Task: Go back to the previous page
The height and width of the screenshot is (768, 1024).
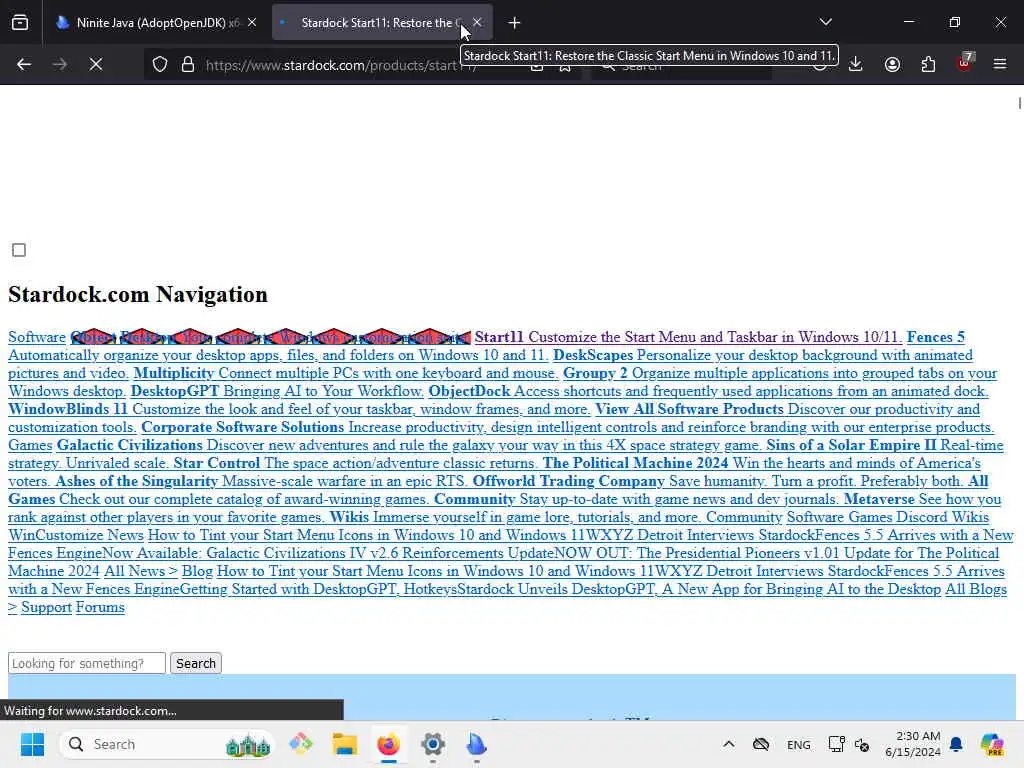Action: 24,64
